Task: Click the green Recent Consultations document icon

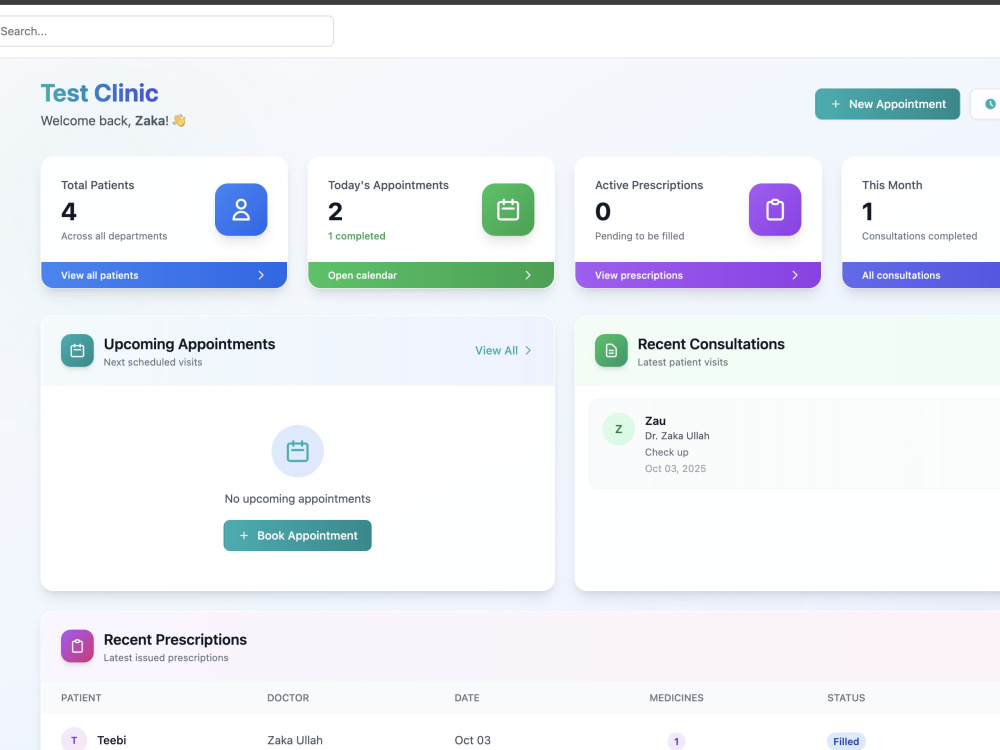Action: point(611,351)
